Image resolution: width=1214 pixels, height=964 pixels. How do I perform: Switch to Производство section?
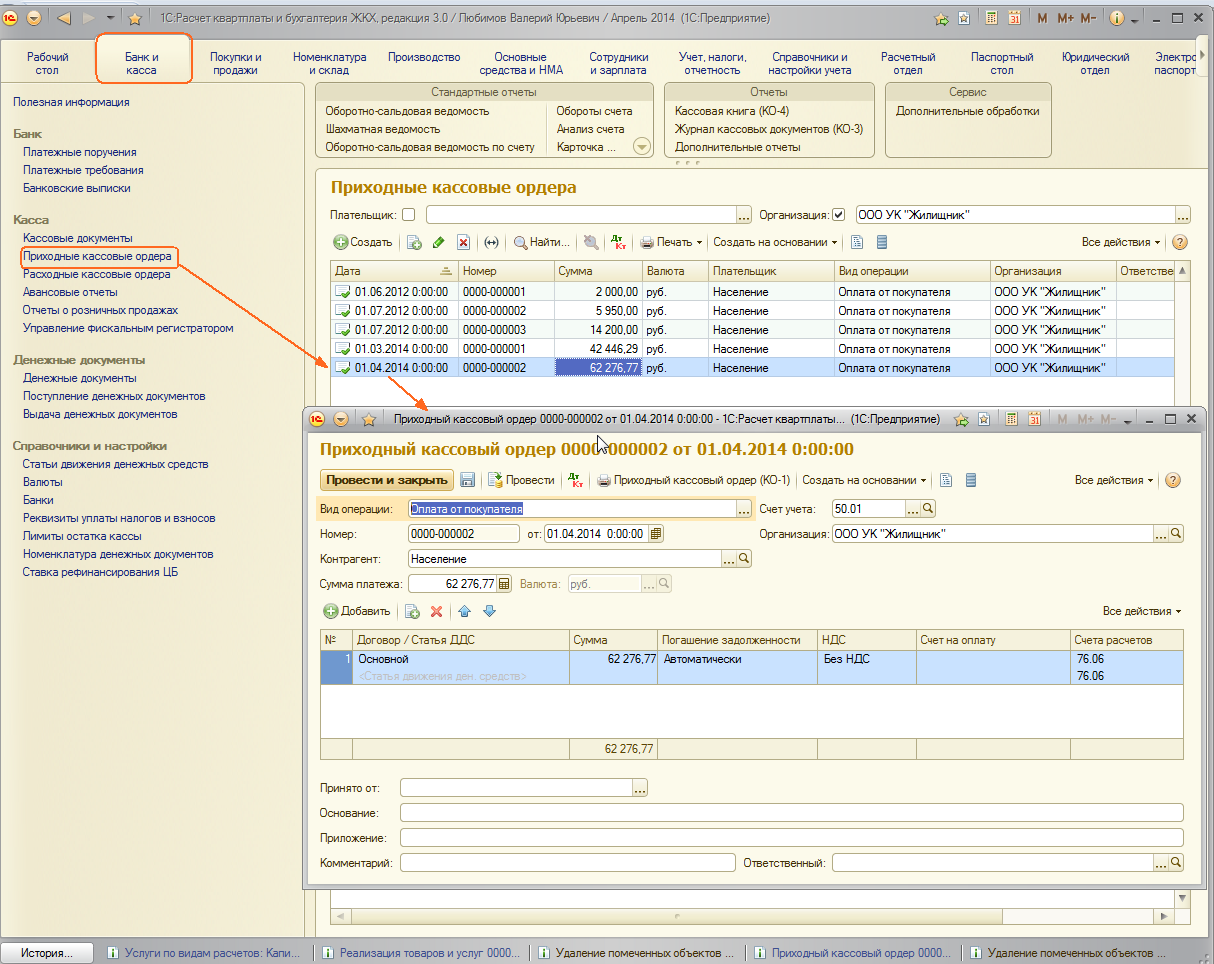coord(424,58)
